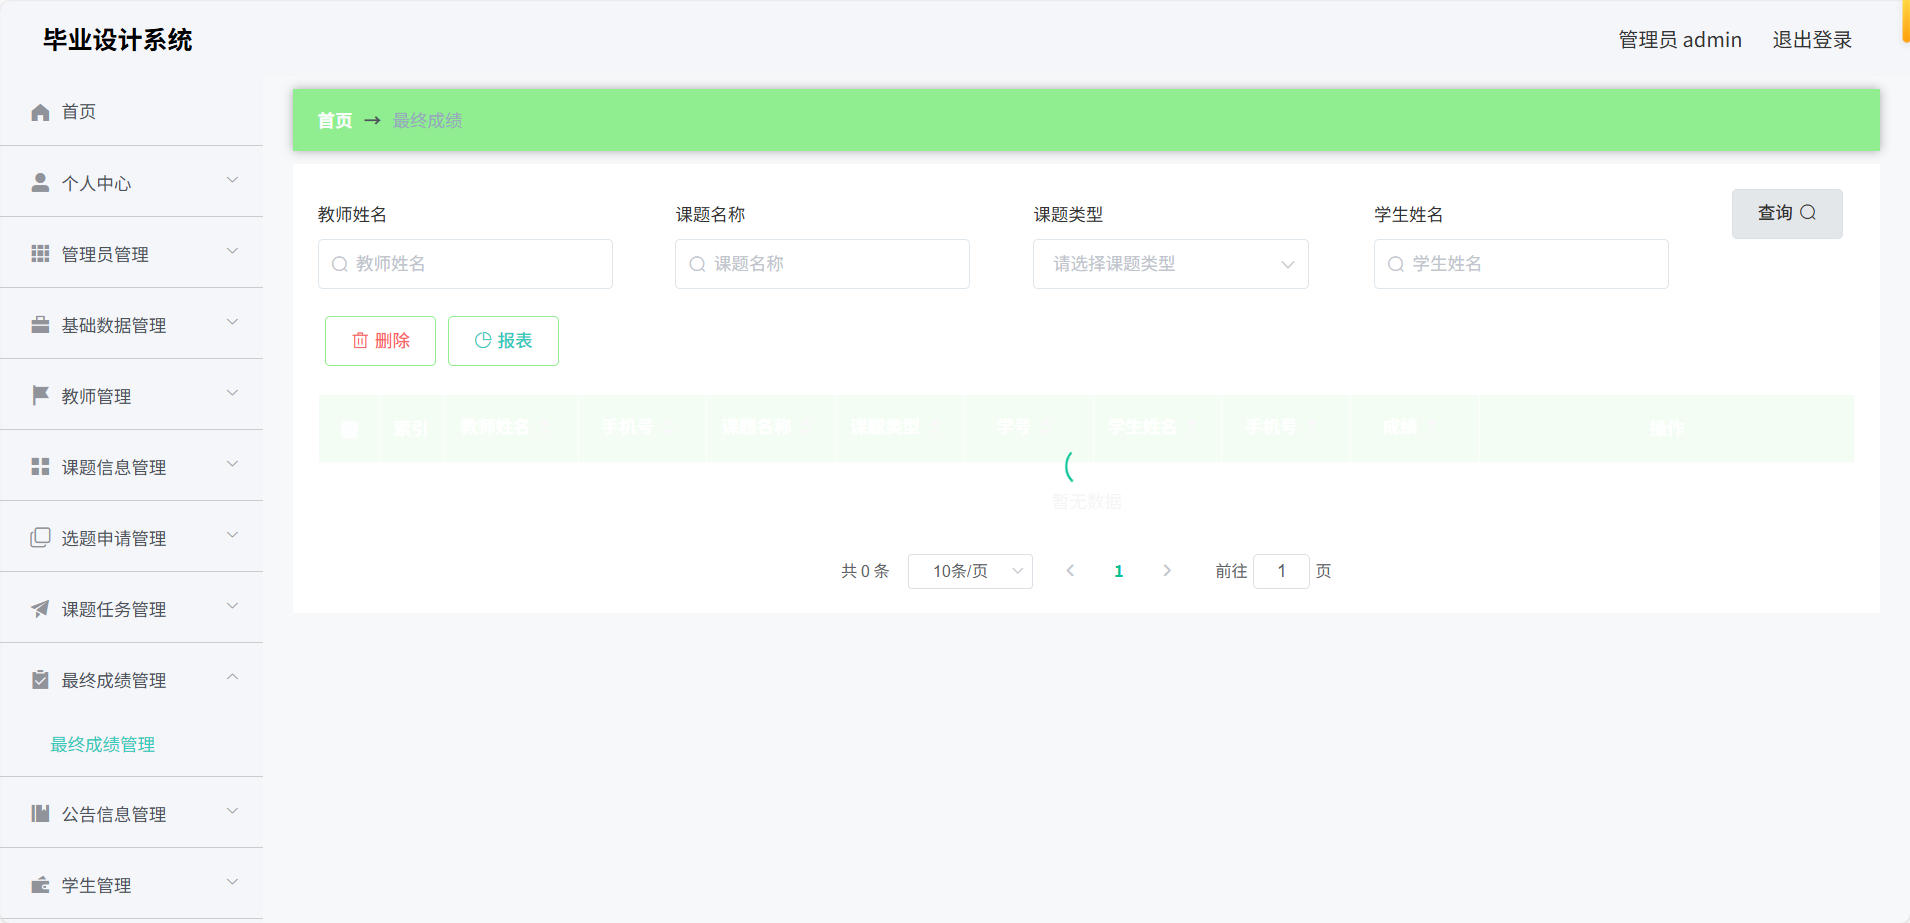Click the wallet icon beside 学生管理
Screen dimensions: 1910x923
(40, 885)
